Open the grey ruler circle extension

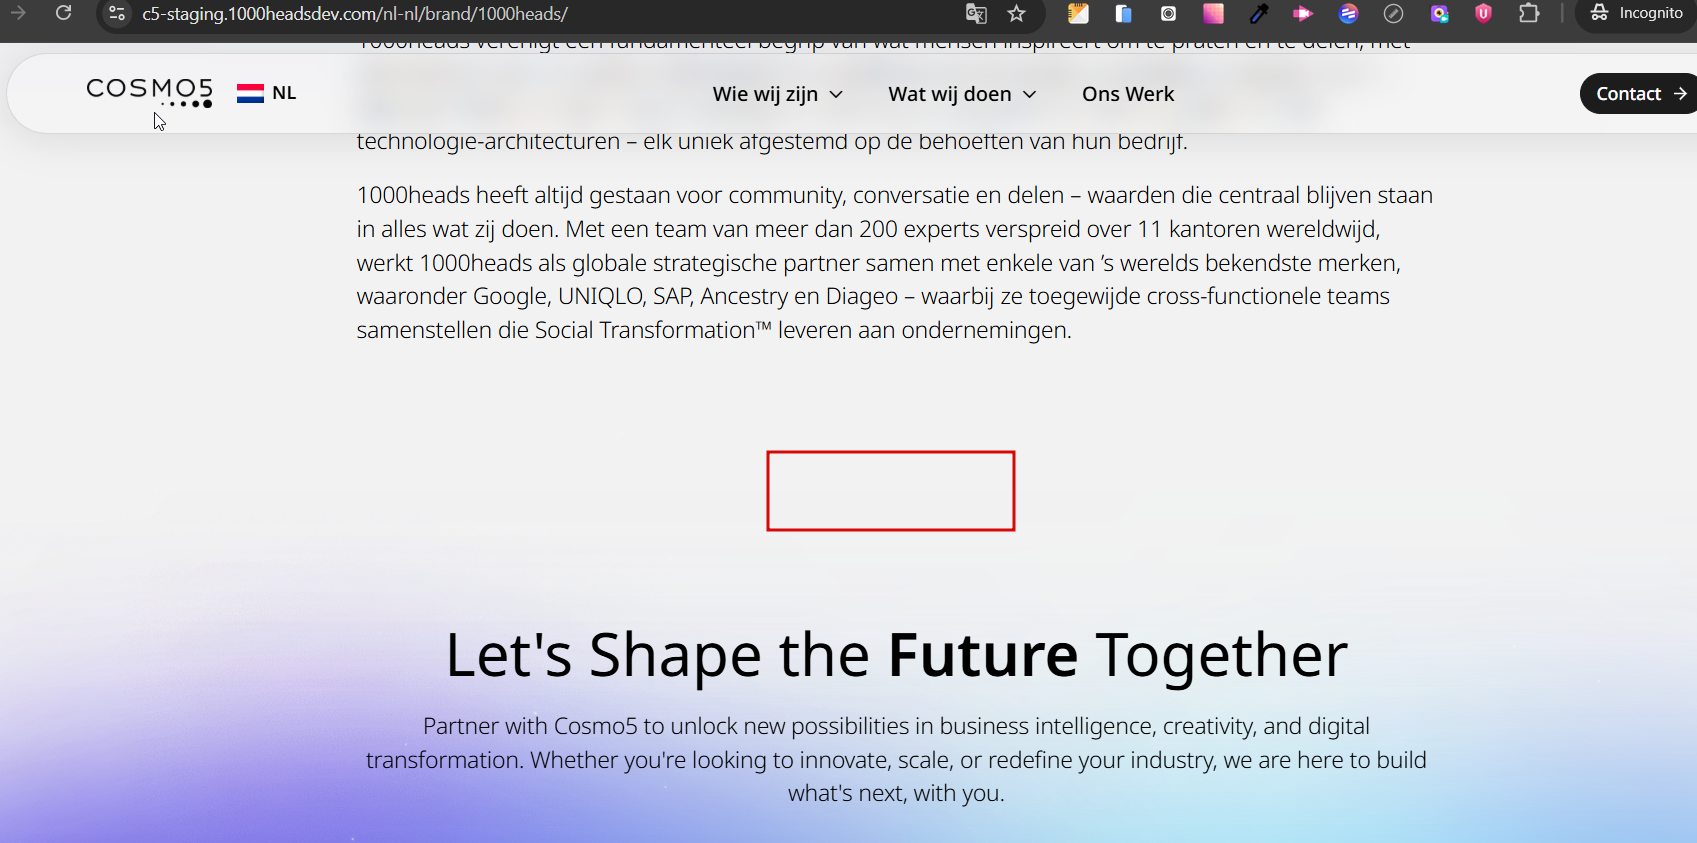[1394, 13]
